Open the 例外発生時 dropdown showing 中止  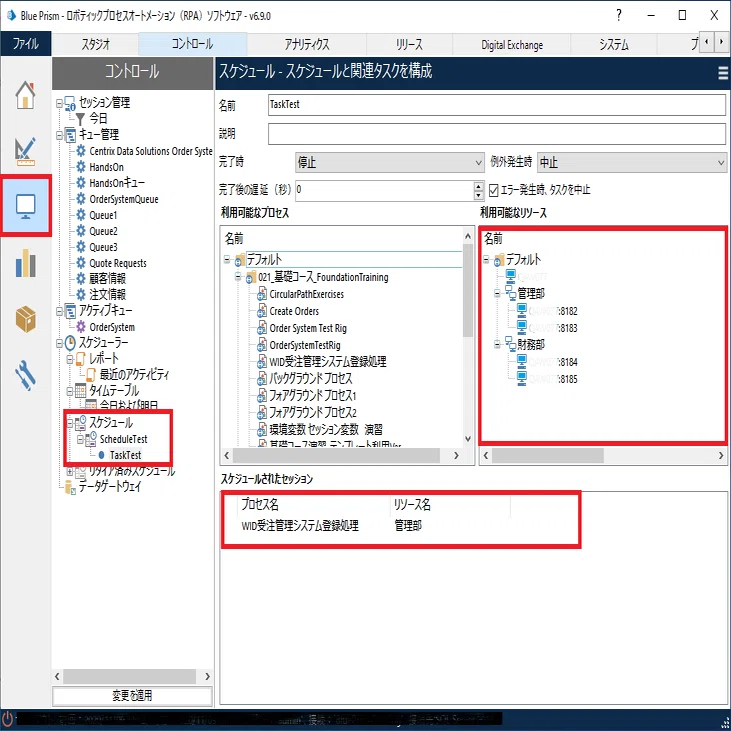click(632, 163)
